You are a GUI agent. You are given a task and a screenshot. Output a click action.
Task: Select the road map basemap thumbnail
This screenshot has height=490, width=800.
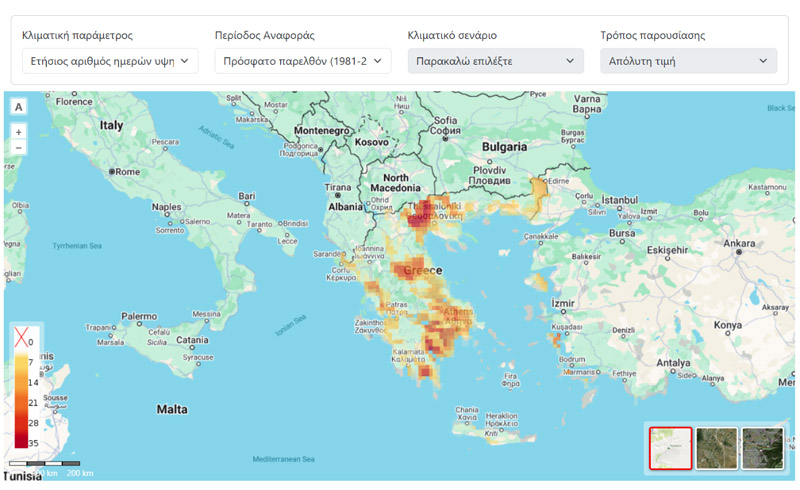coord(670,448)
